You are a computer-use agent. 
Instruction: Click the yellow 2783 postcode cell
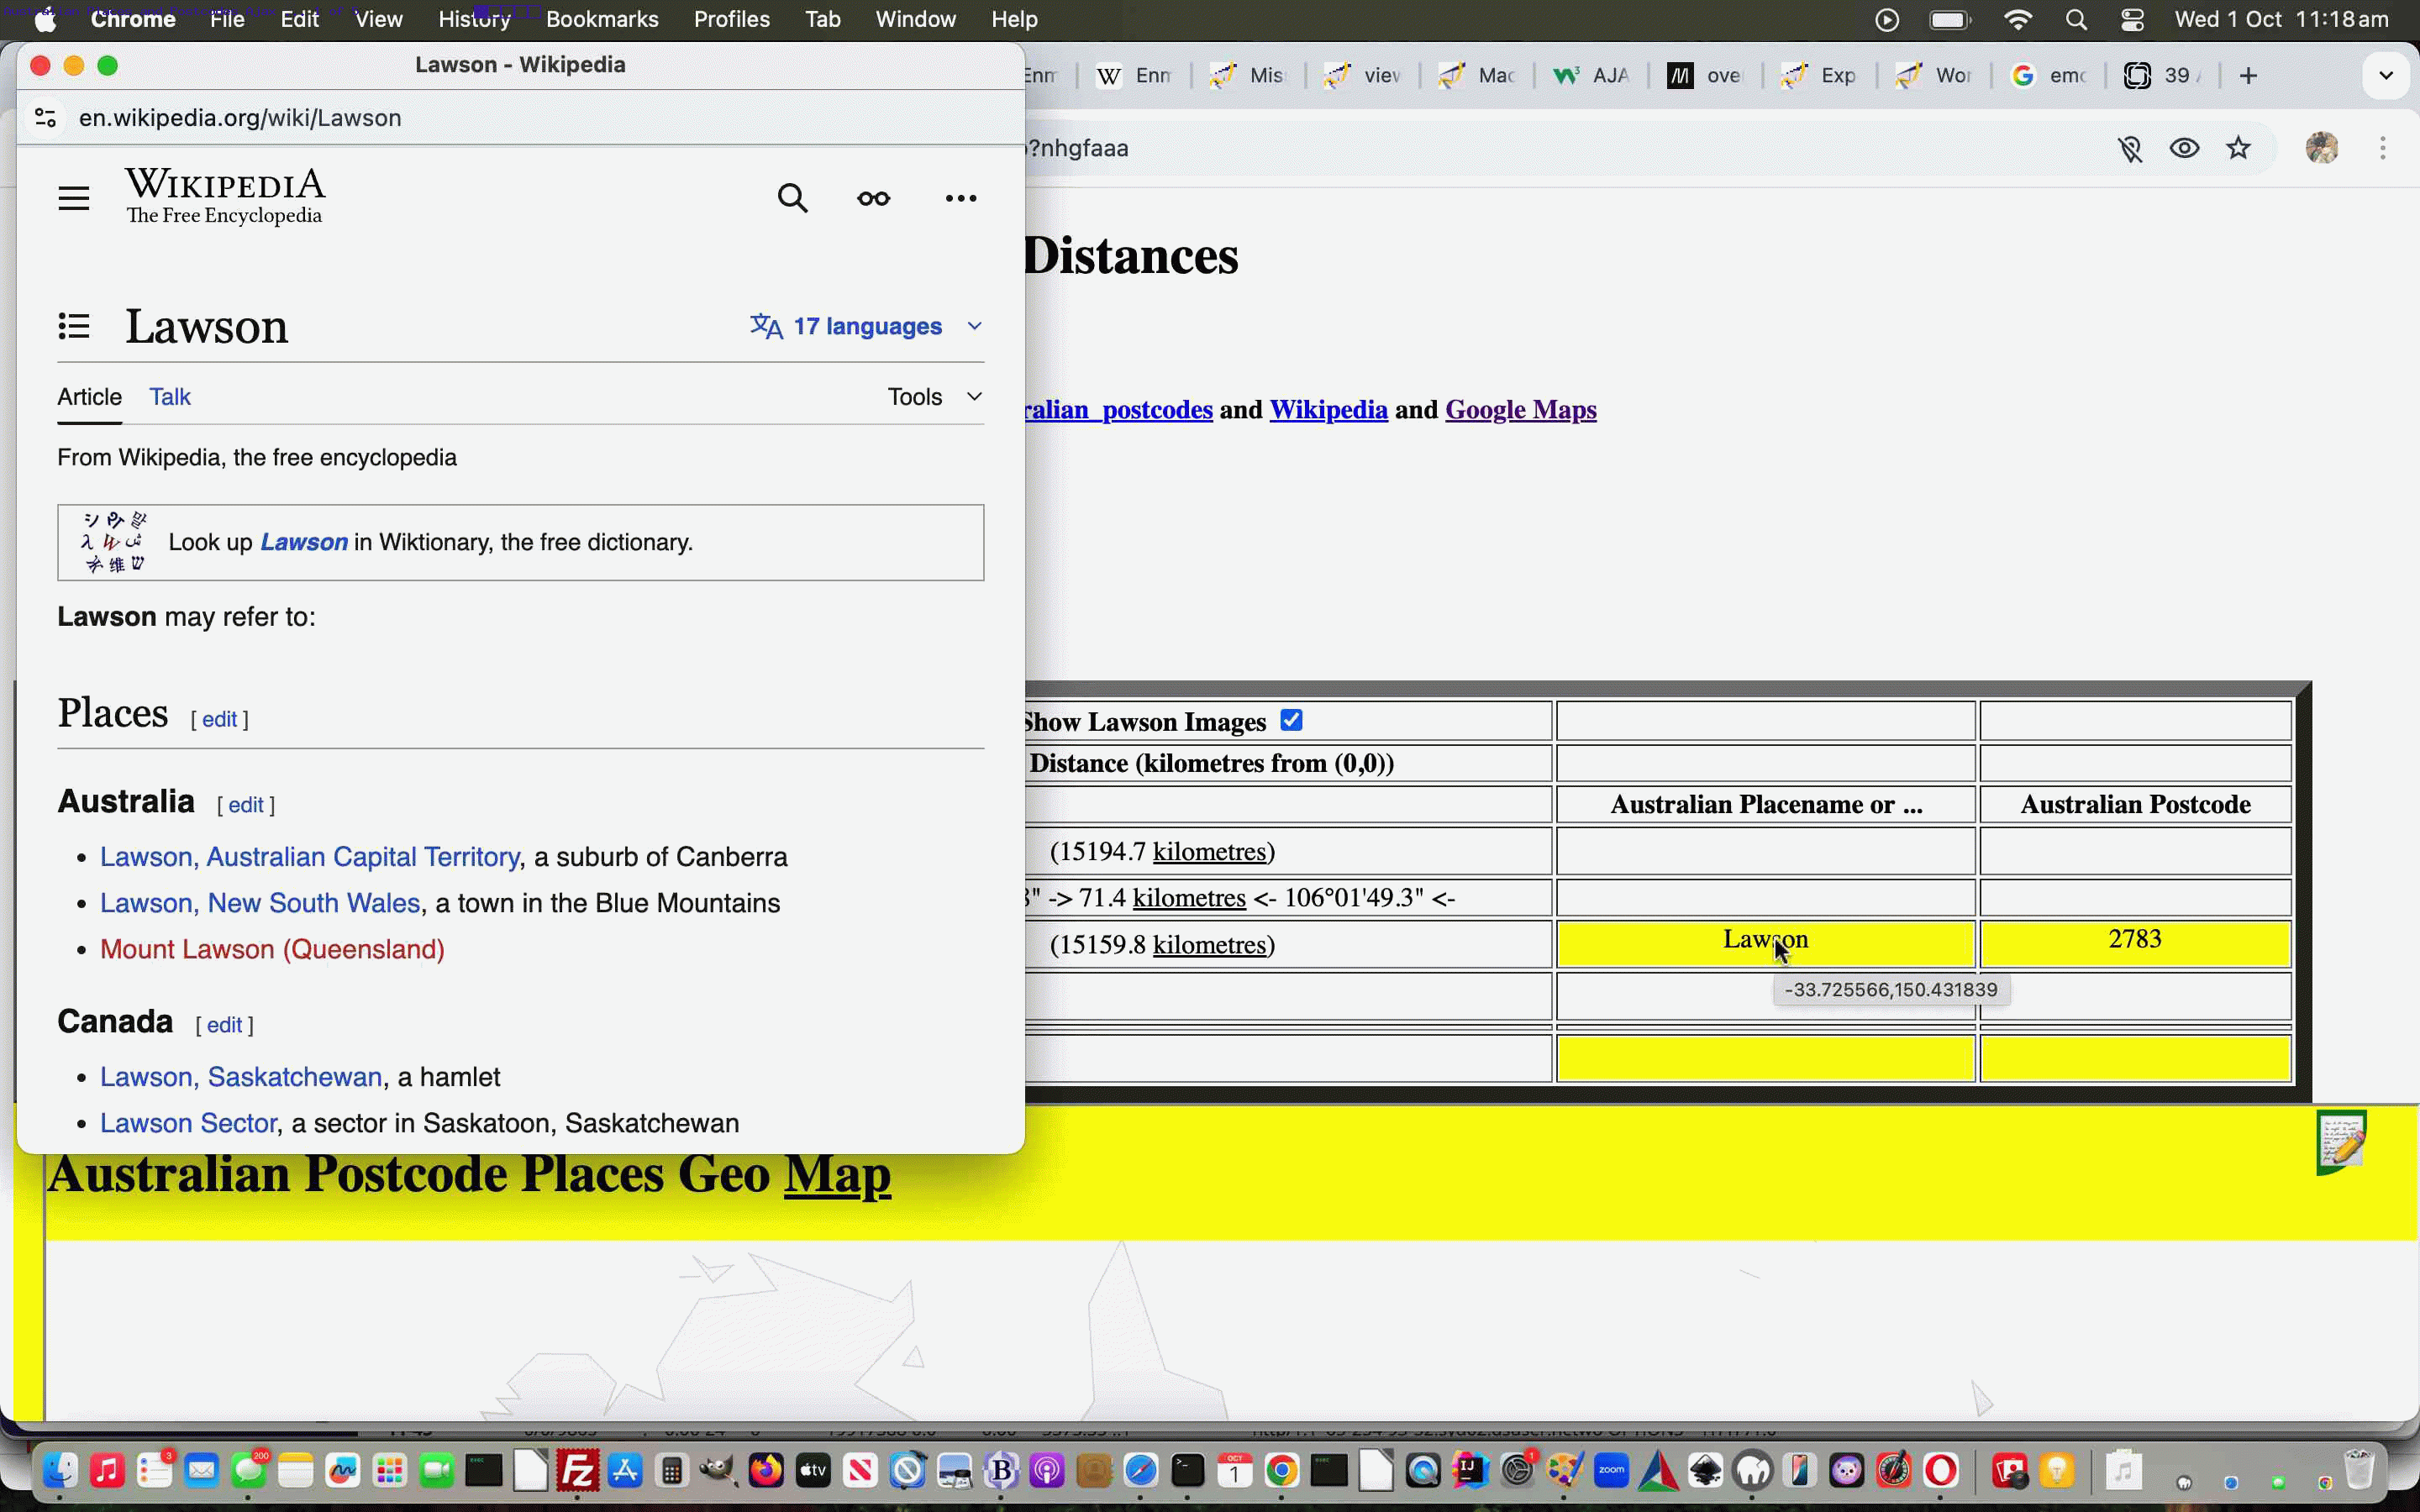tap(2134, 943)
